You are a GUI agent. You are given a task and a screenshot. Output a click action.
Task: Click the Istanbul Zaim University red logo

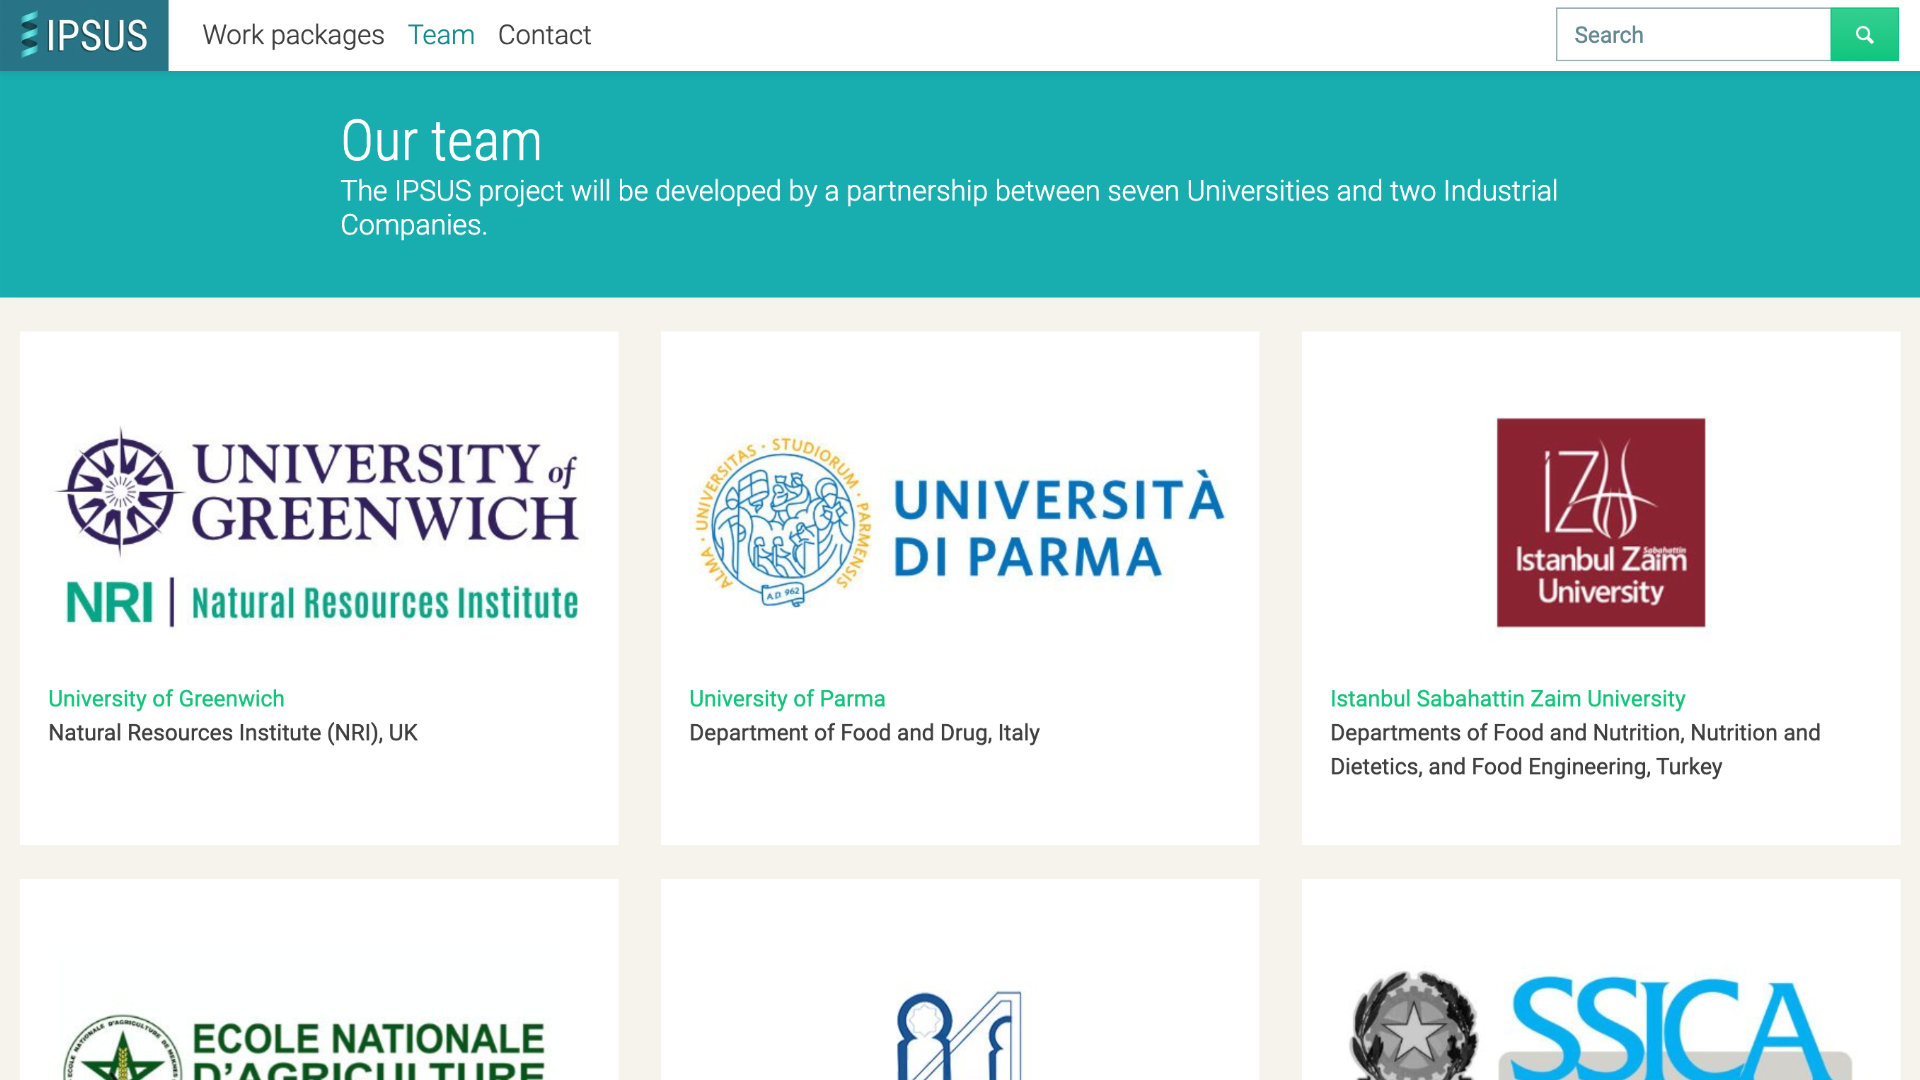click(1600, 523)
